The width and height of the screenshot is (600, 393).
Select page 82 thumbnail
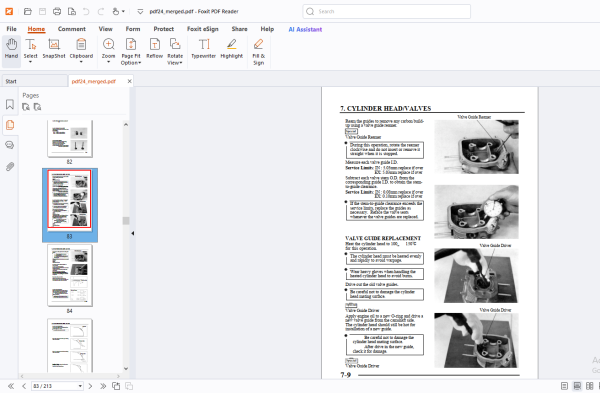(70, 139)
